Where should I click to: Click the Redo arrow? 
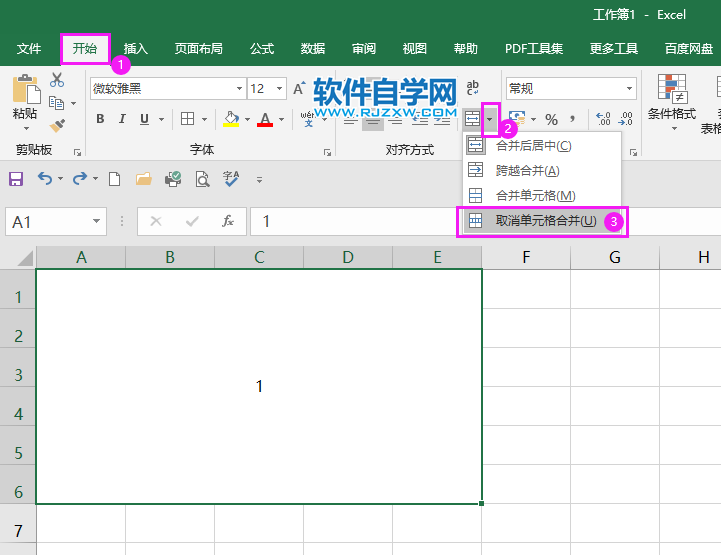click(x=80, y=178)
